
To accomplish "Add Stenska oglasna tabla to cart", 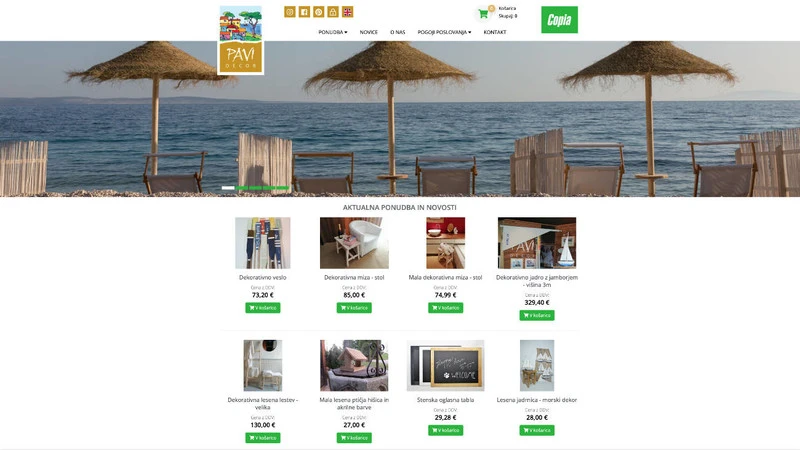I will click(x=445, y=430).
